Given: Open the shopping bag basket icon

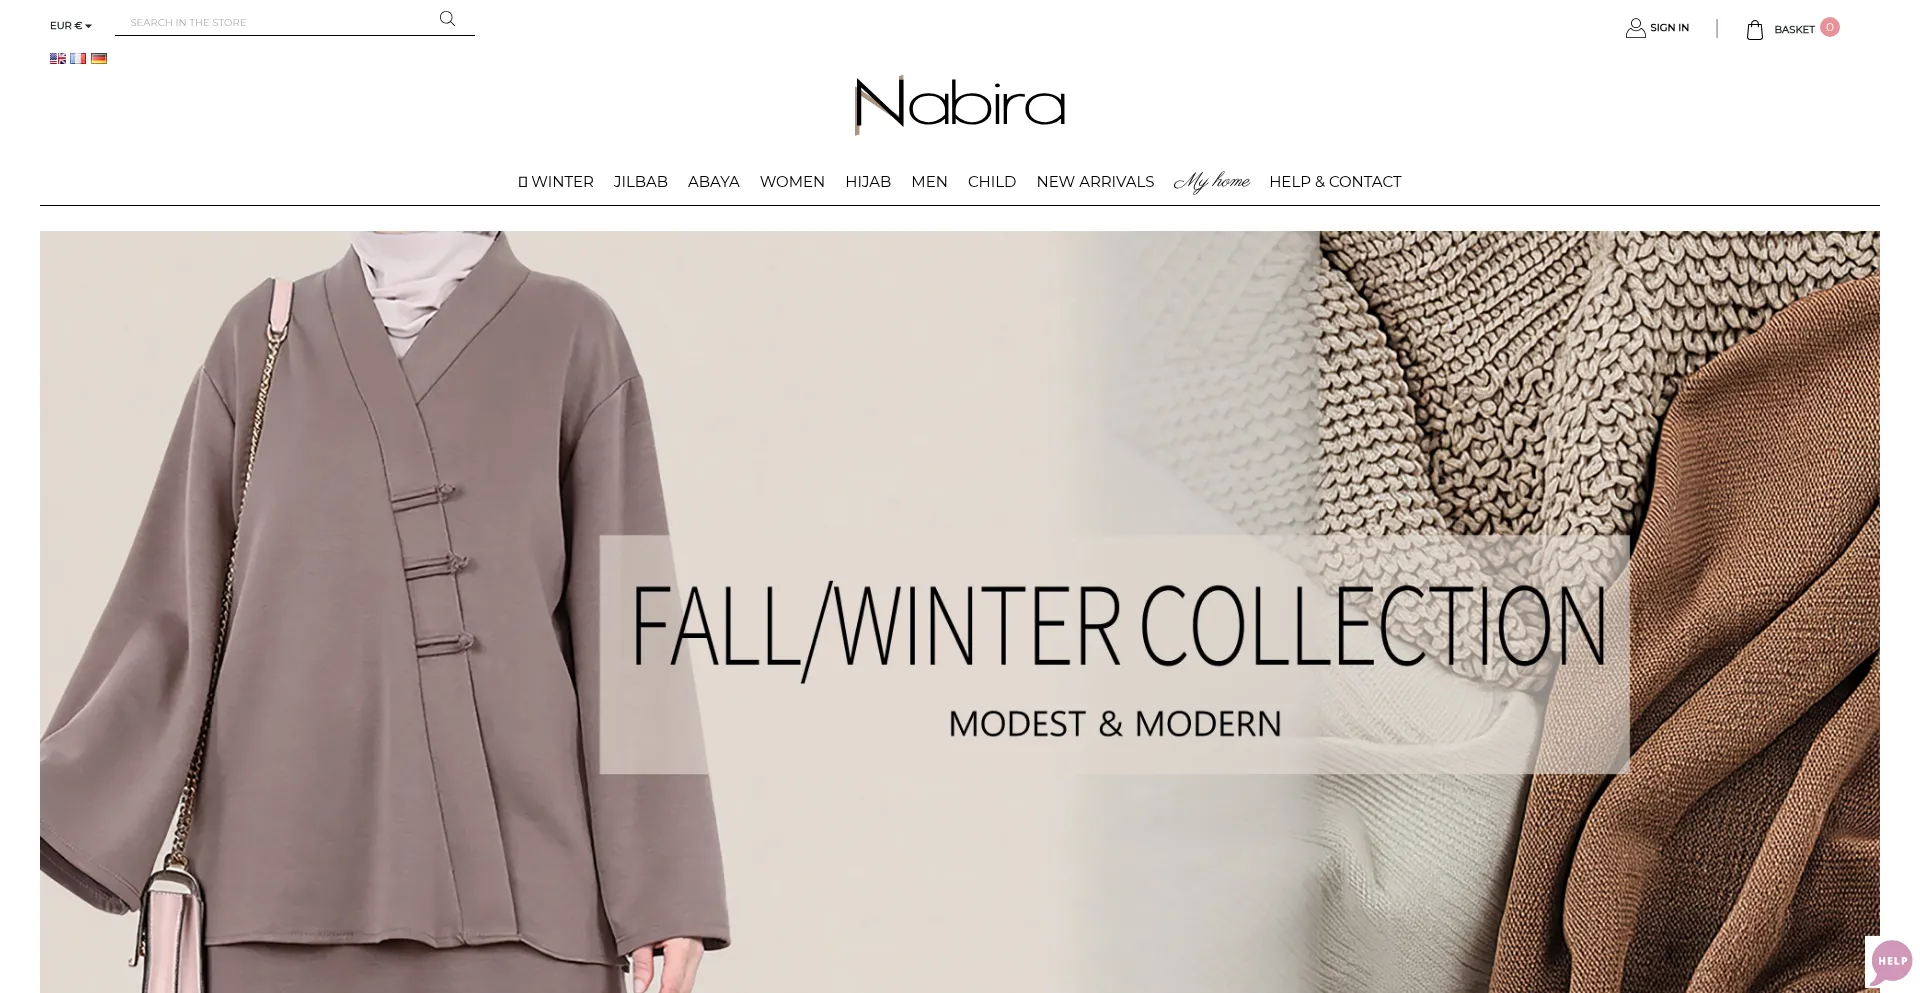Looking at the screenshot, I should pyautogui.click(x=1754, y=30).
